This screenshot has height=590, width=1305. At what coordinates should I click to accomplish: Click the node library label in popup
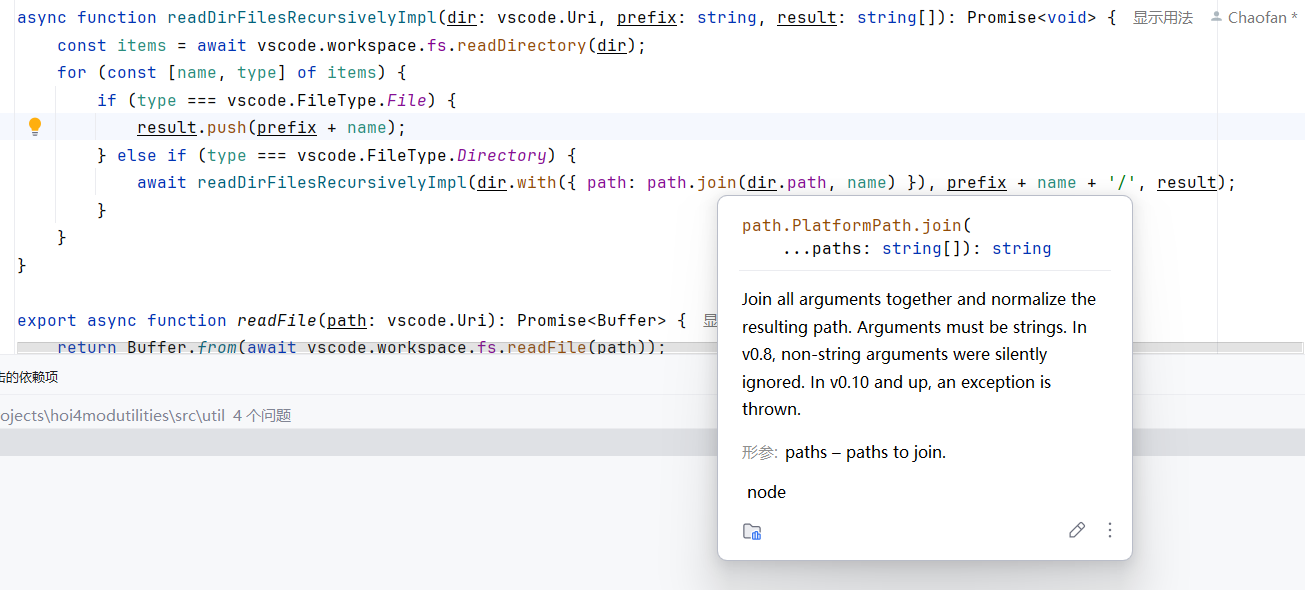pos(766,492)
